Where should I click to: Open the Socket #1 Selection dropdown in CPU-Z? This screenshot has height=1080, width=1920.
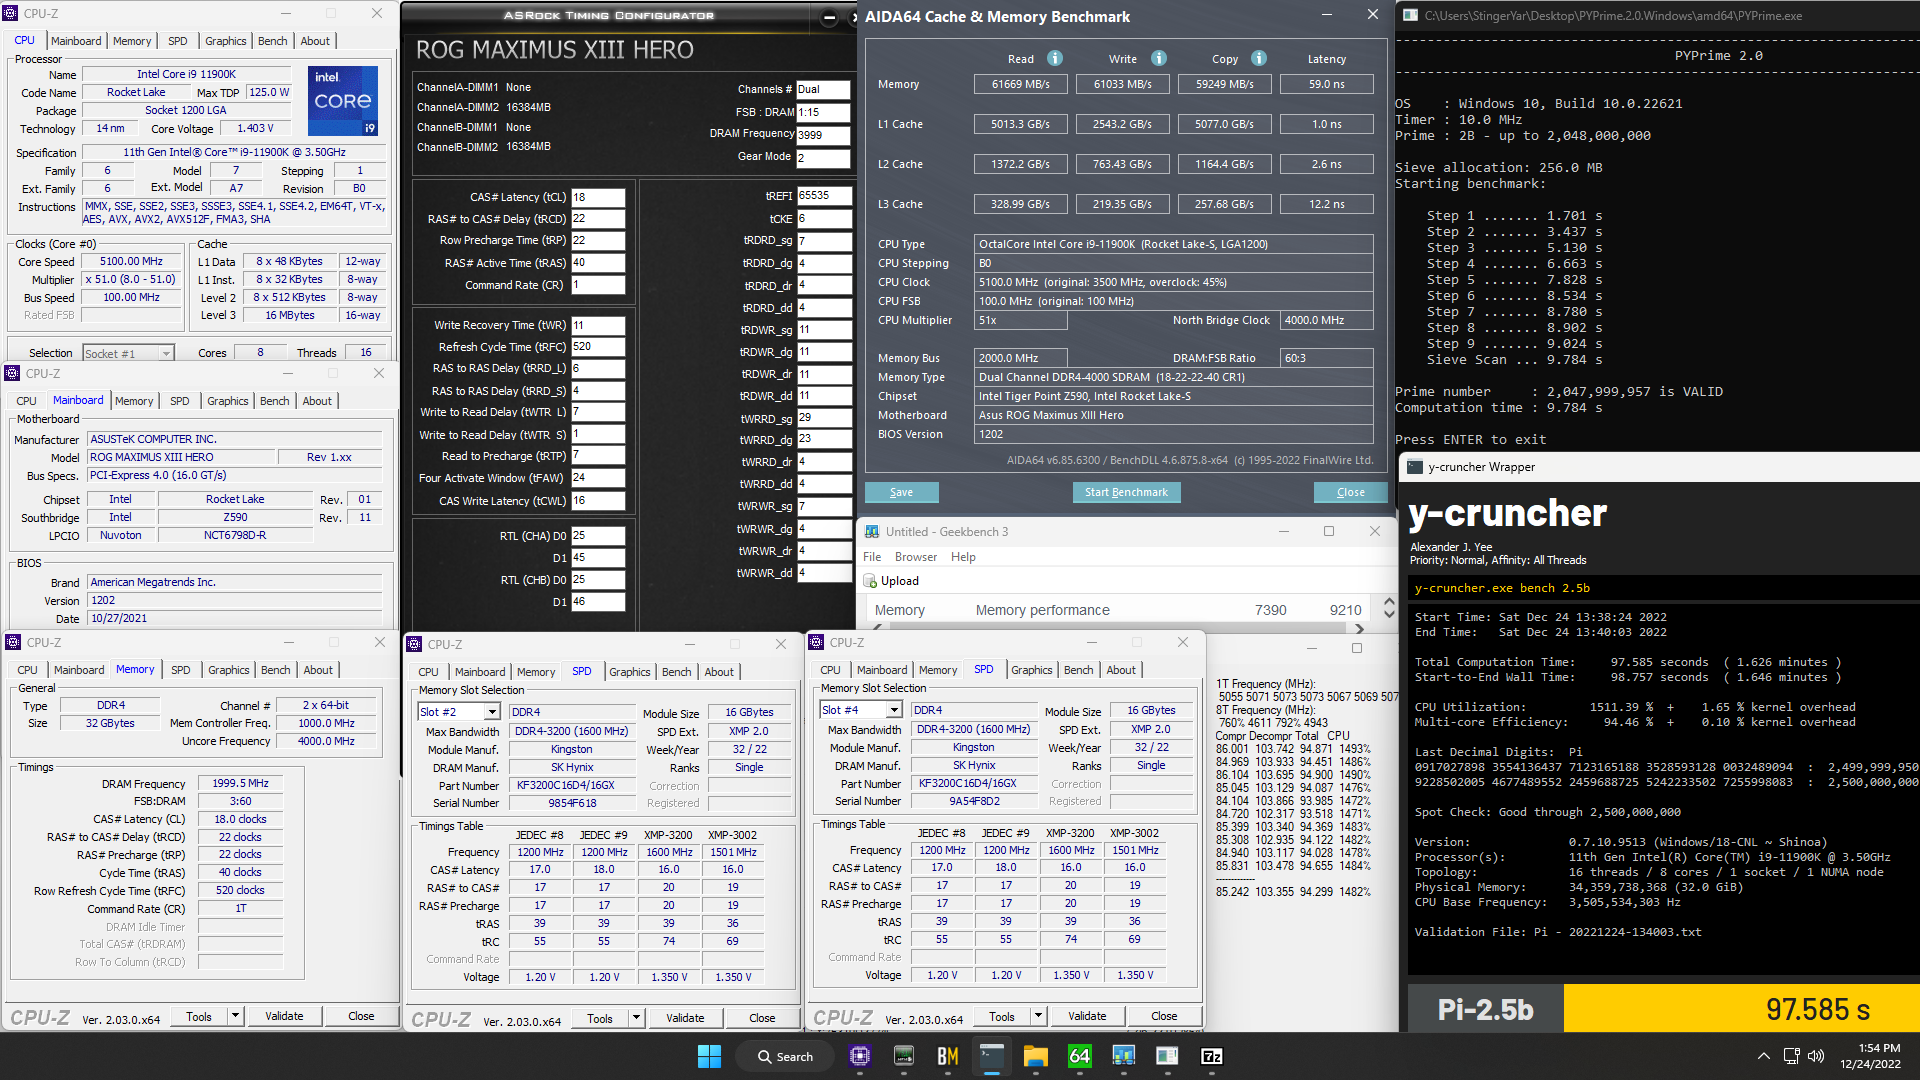point(128,353)
